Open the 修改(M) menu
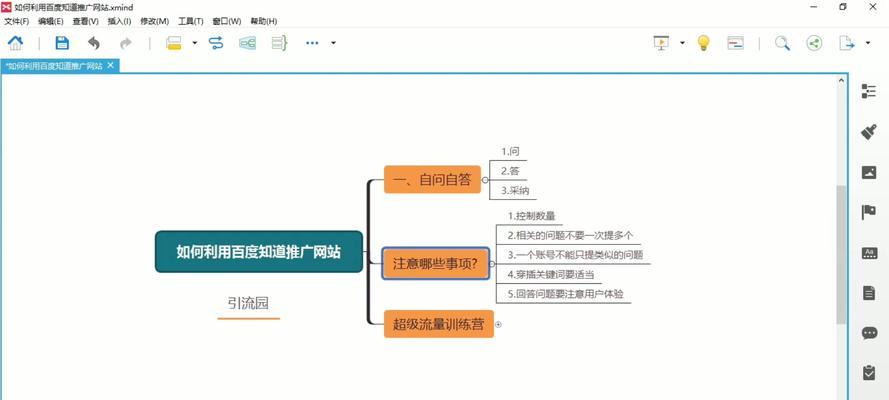Screen dimensions: 889x400 154,22
